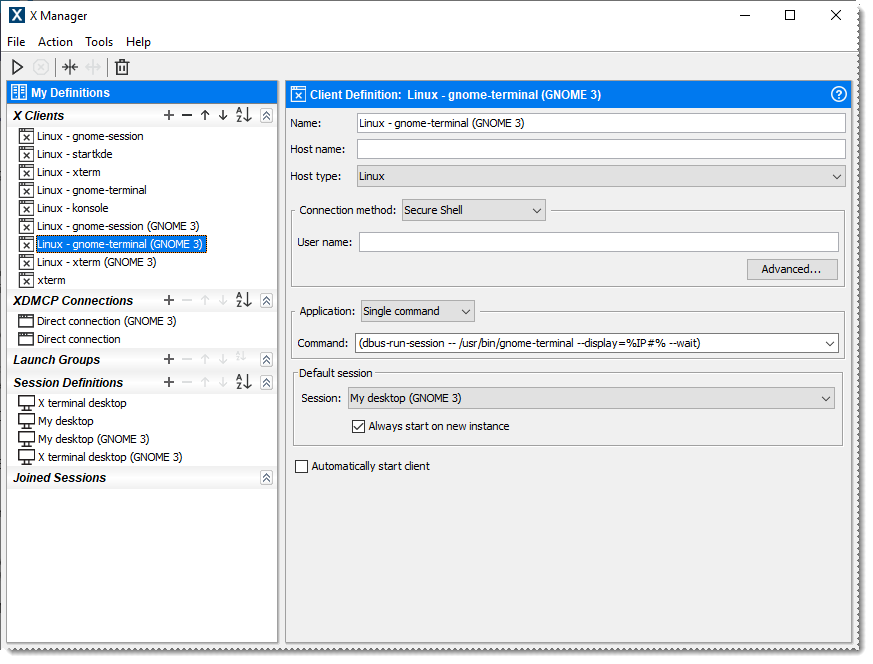Open the Action menu

pos(55,42)
